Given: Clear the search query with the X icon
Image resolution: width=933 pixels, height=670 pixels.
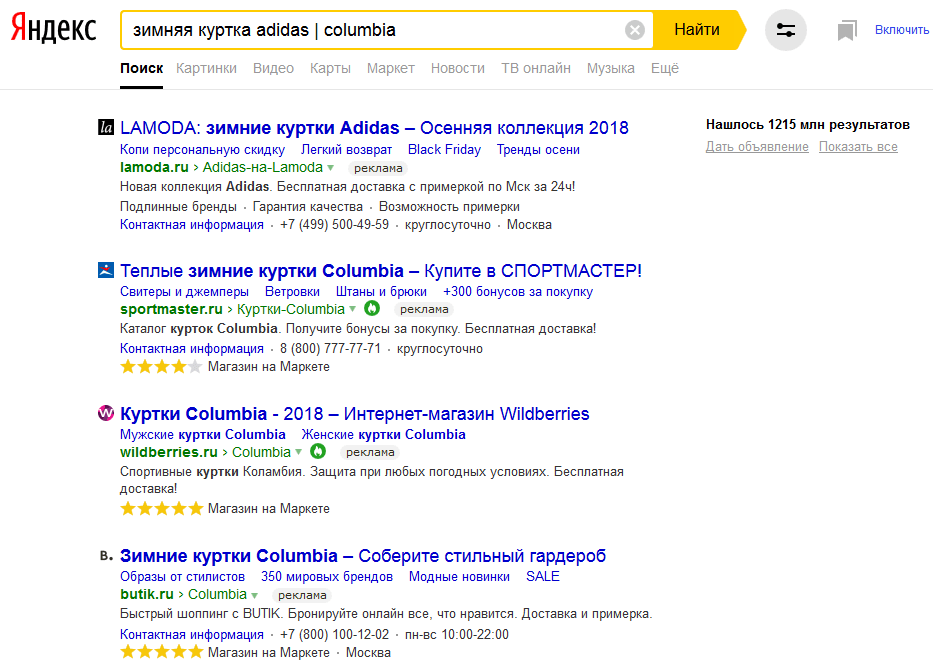Looking at the screenshot, I should pyautogui.click(x=634, y=30).
